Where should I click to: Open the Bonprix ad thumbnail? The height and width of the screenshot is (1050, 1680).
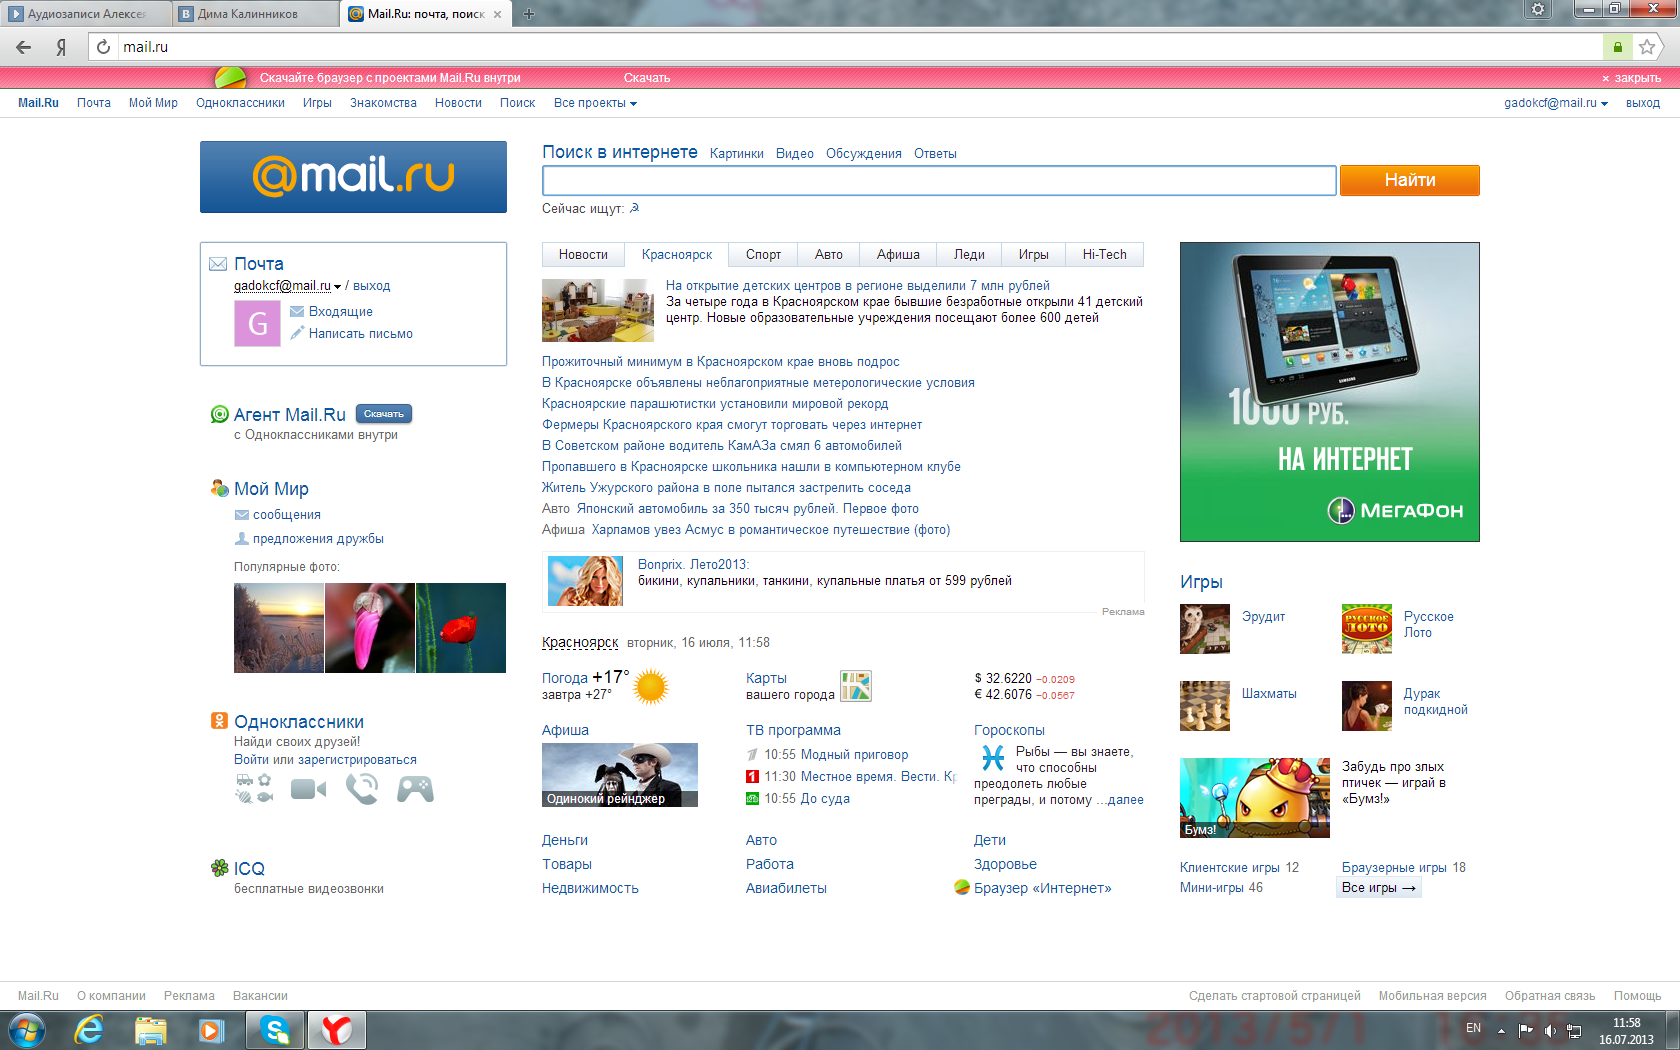tap(585, 581)
